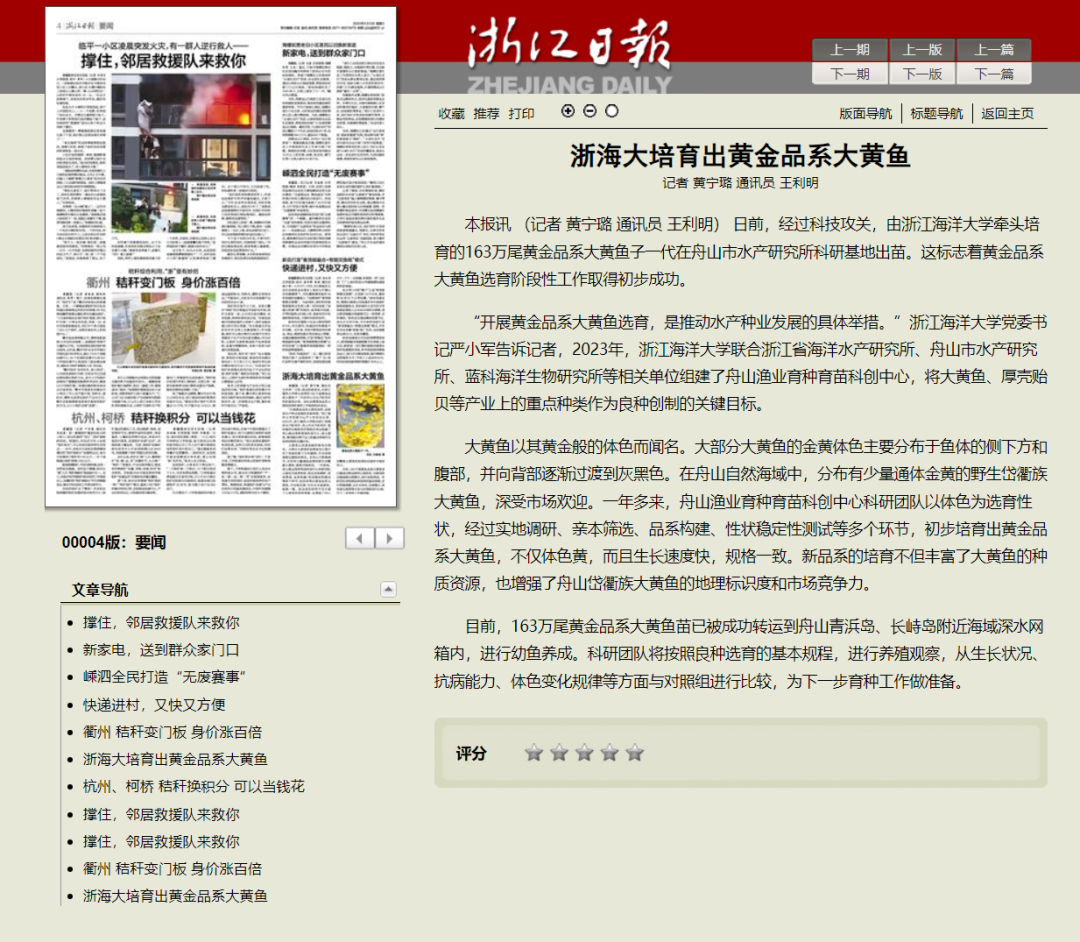
Task: Click byline 记者 黄宁璐 通讯员 王利明
Action: [x=740, y=182]
